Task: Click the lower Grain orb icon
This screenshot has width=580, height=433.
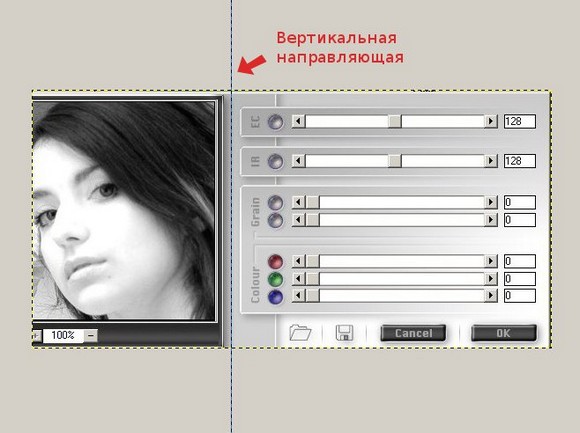Action: pyautogui.click(x=275, y=220)
